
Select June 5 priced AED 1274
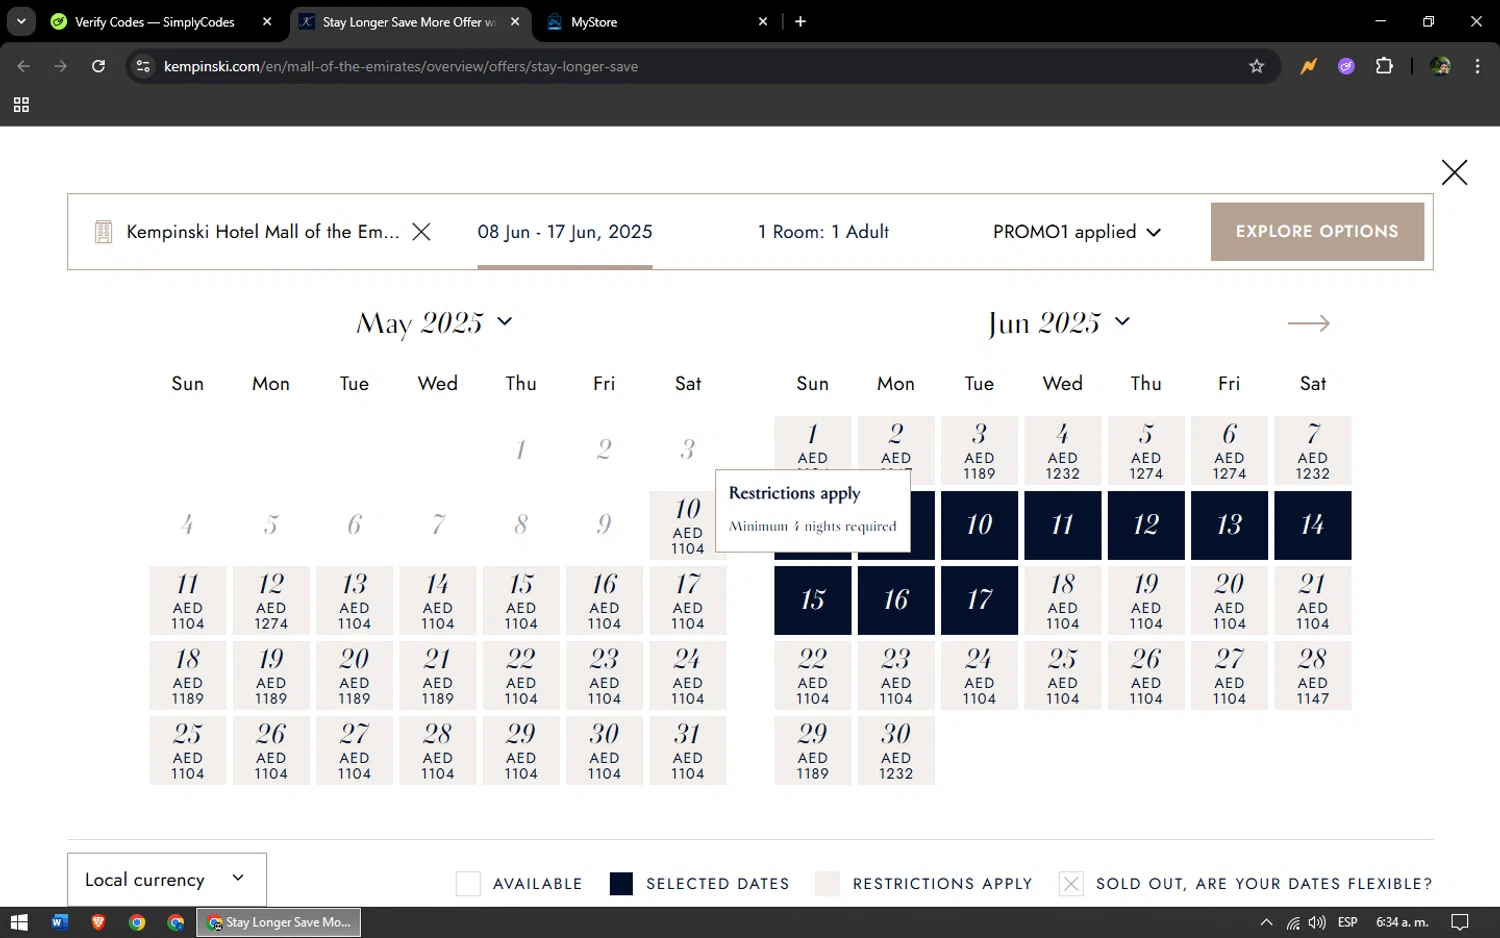click(1146, 450)
